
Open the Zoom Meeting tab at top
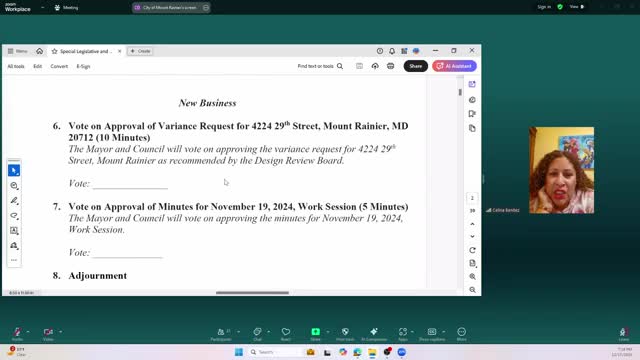coord(67,7)
